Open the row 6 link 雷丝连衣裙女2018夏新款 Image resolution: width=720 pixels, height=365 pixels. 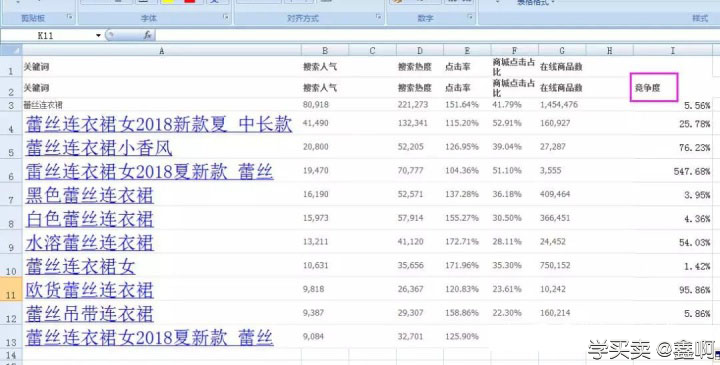149,171
